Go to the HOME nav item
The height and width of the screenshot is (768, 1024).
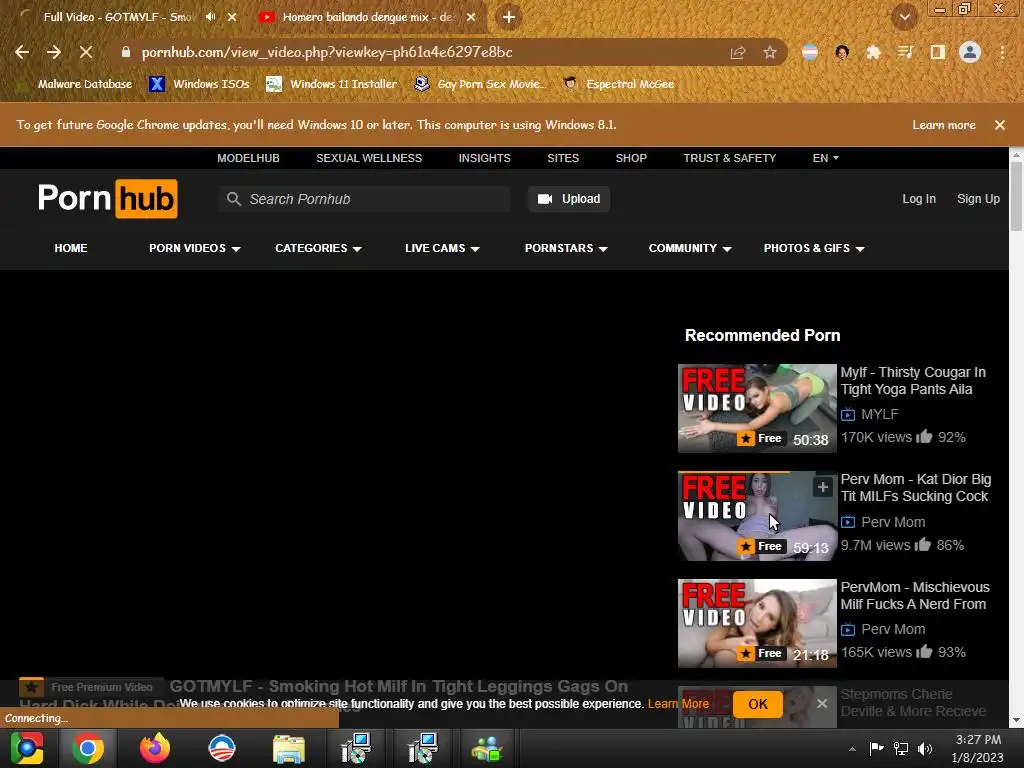pos(71,248)
